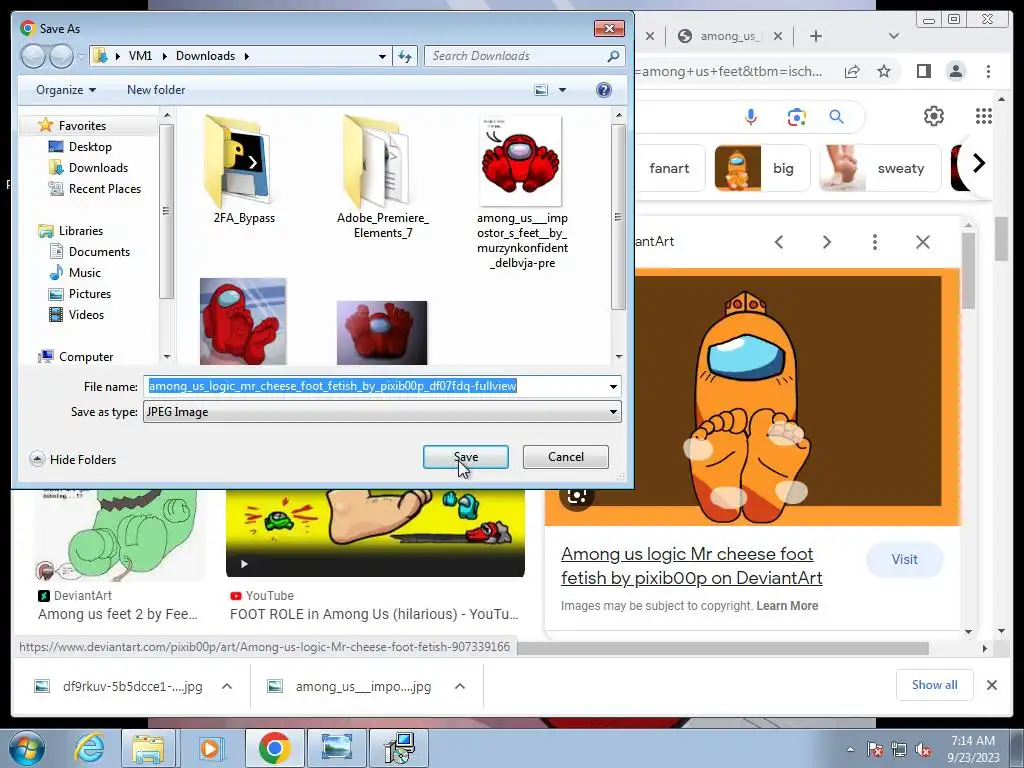Screen dimensions: 1024x768
Task: Select the File name text field
Action: pyautogui.click(x=376, y=387)
